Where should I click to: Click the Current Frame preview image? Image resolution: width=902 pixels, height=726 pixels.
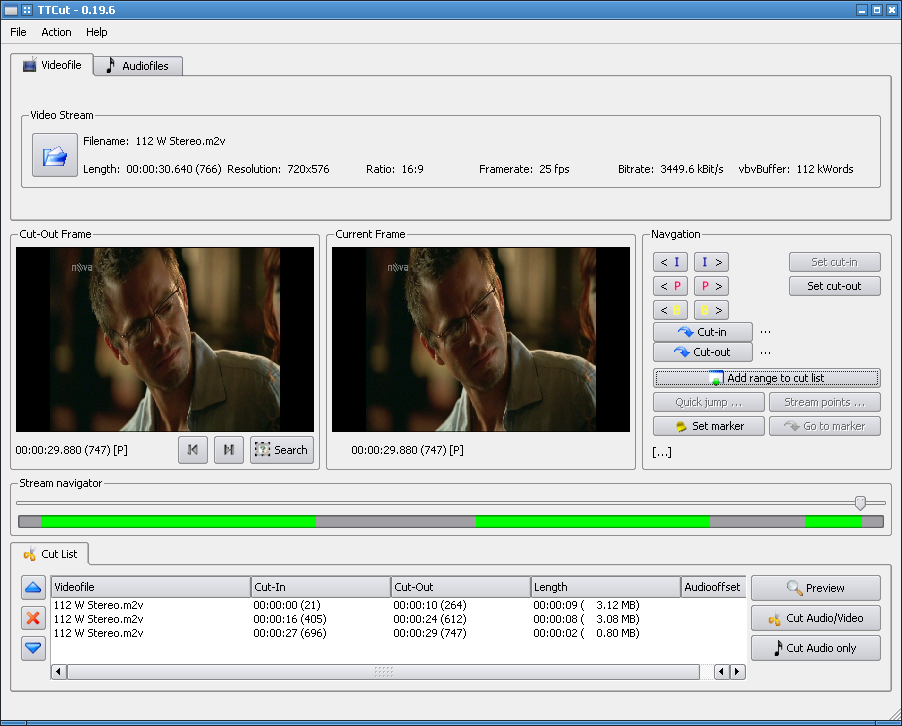point(481,339)
